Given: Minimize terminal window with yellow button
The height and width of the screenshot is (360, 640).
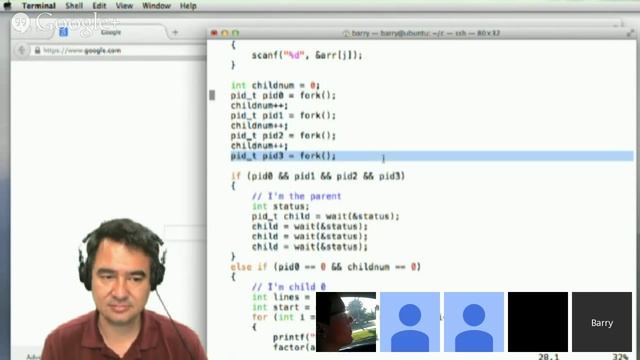Looking at the screenshot, I should pyautogui.click(x=225, y=33).
